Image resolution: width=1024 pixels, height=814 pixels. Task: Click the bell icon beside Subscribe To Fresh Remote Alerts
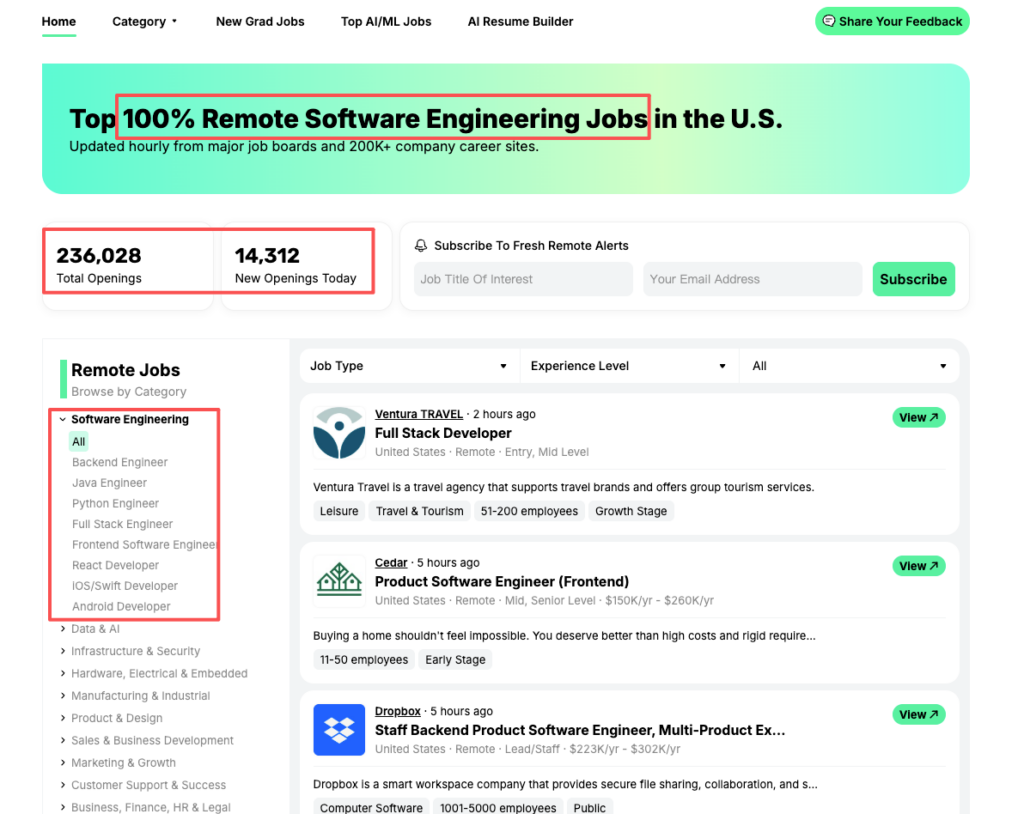click(x=422, y=245)
